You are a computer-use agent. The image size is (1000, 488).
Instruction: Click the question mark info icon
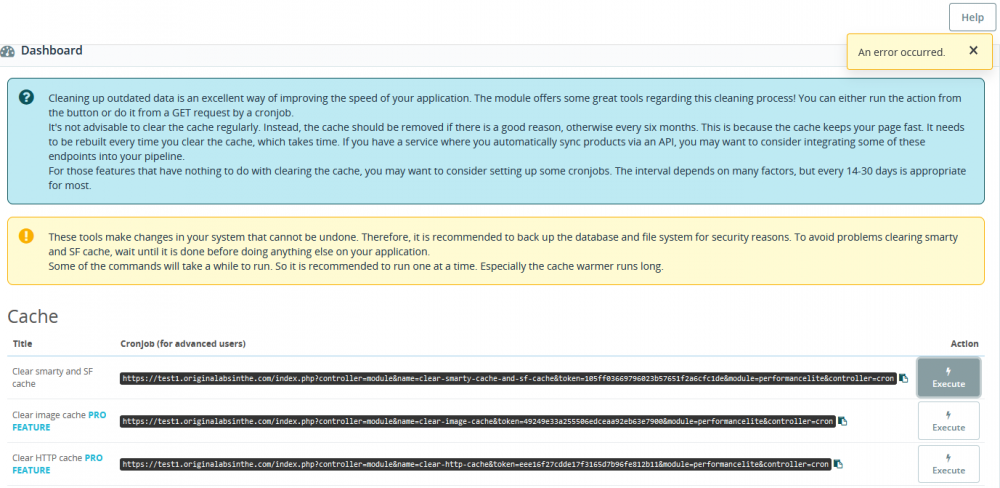(26, 98)
